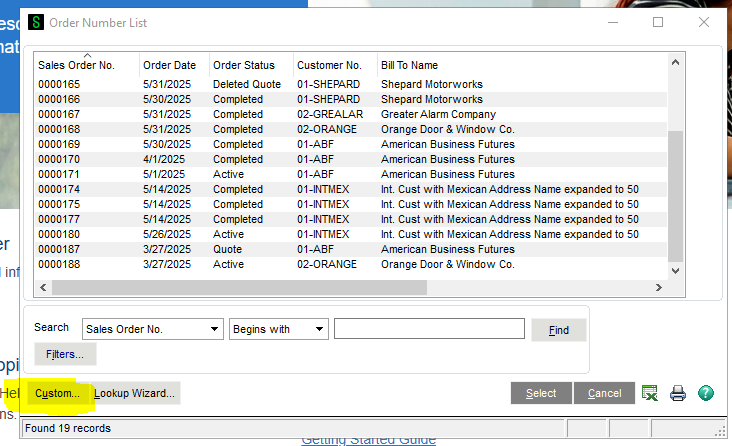
Task: Click the Custom... button
Action: coord(57,393)
